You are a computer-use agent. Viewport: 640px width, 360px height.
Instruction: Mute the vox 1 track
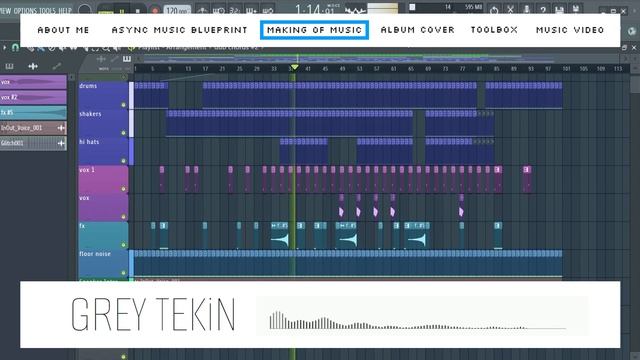click(x=123, y=189)
